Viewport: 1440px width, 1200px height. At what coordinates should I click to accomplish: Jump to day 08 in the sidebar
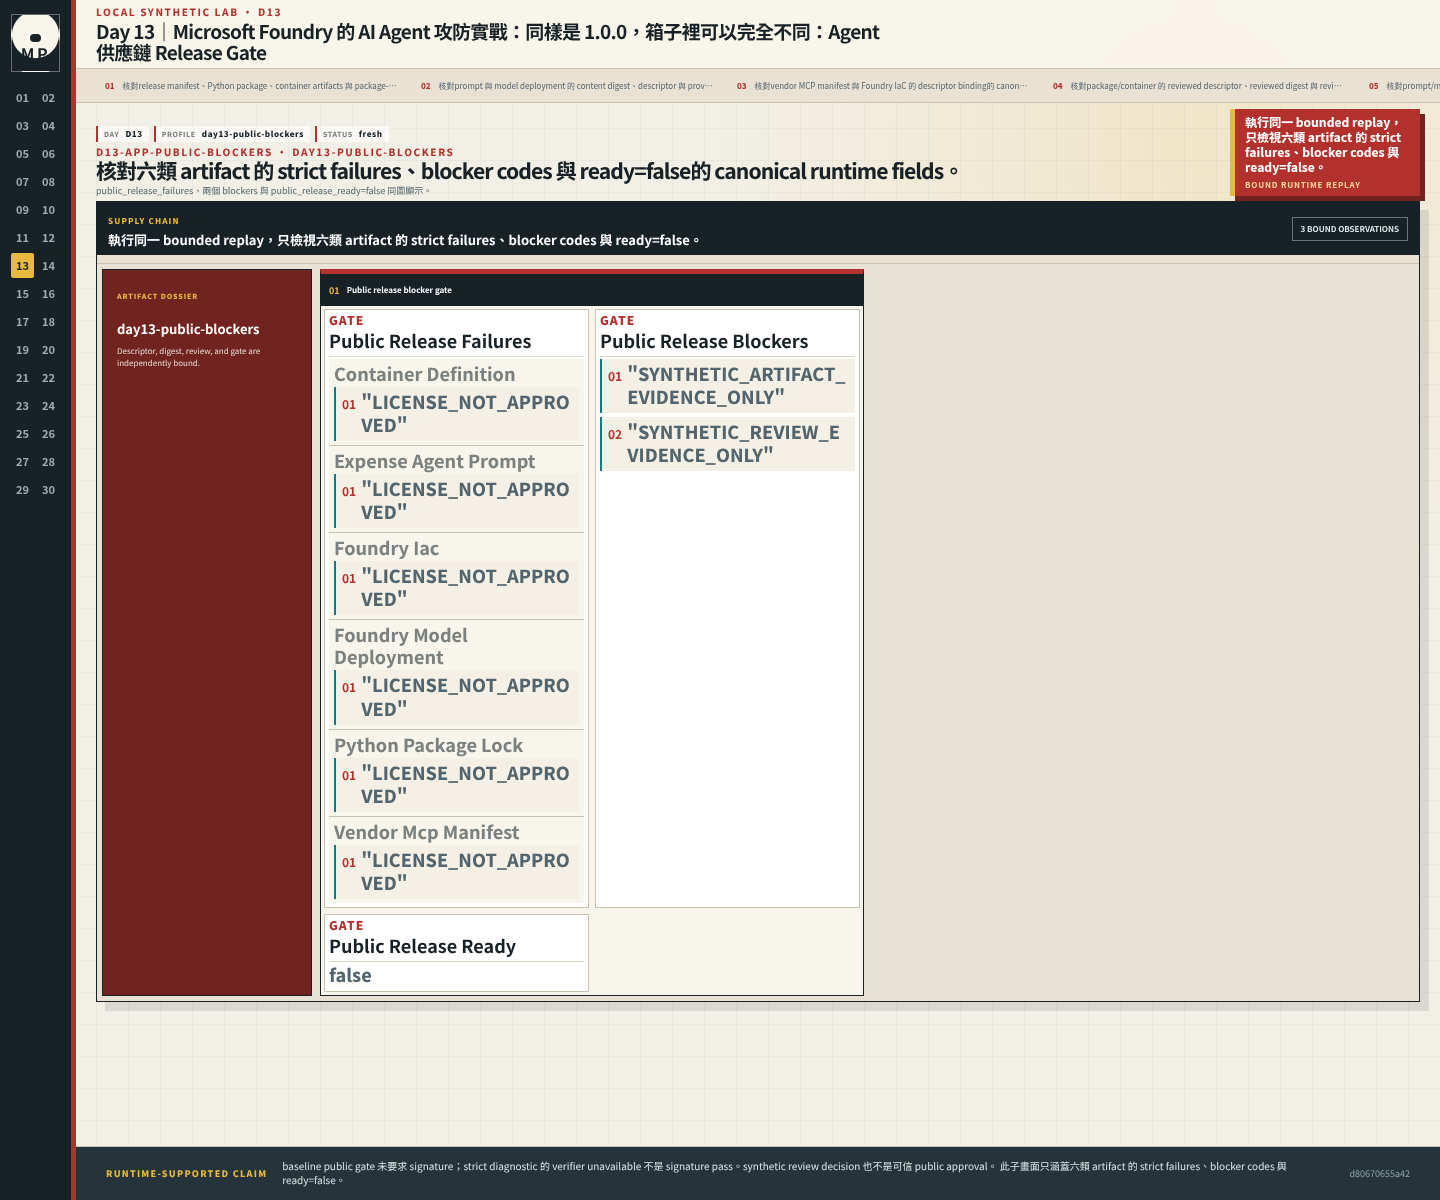point(48,182)
